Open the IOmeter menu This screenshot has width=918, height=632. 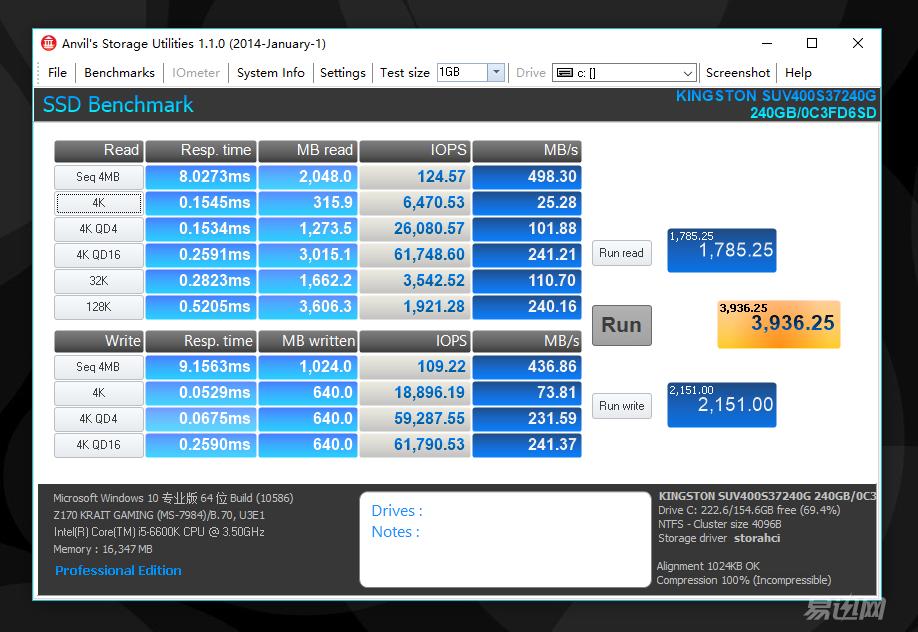tap(196, 73)
